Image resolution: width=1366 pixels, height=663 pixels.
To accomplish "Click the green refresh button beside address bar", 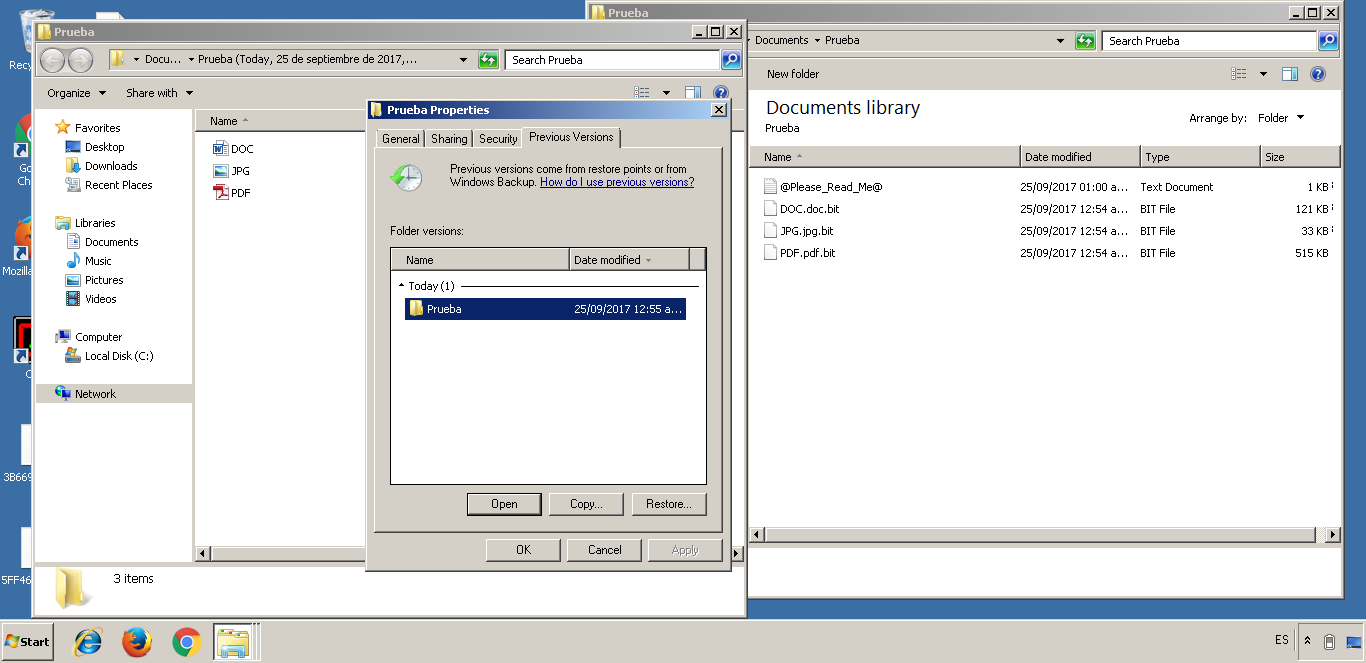I will pyautogui.click(x=488, y=60).
